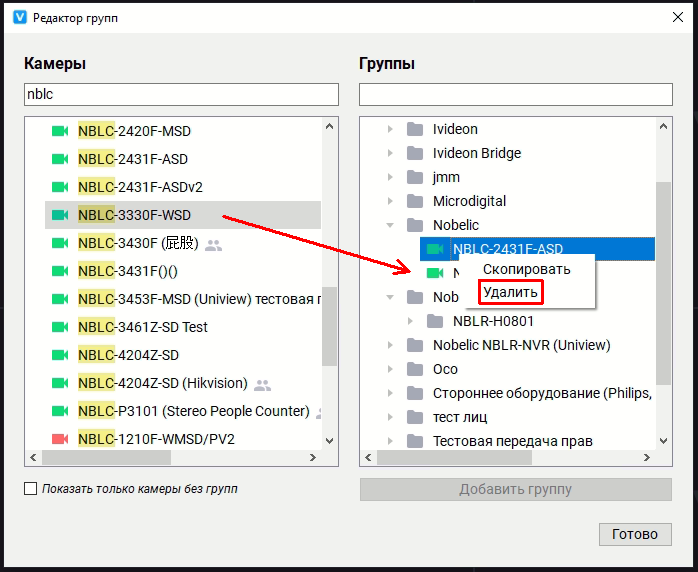Viewport: 698px width, 572px height.
Task: Click cameras list scroll left arrow
Action: point(33,458)
